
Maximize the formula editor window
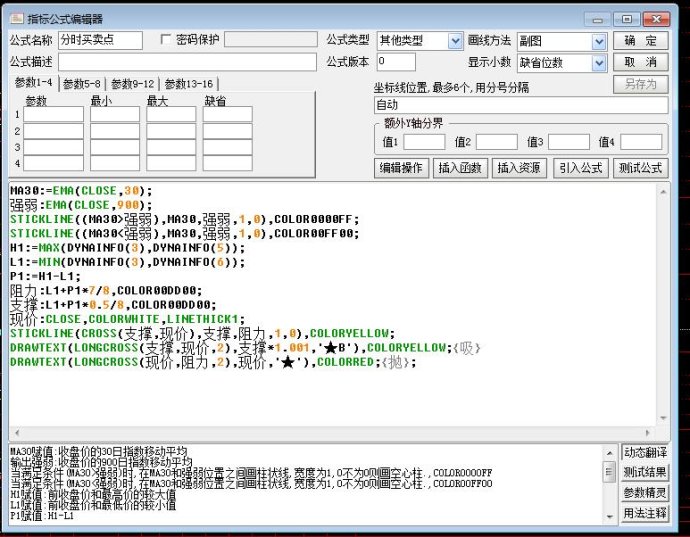[626, 18]
